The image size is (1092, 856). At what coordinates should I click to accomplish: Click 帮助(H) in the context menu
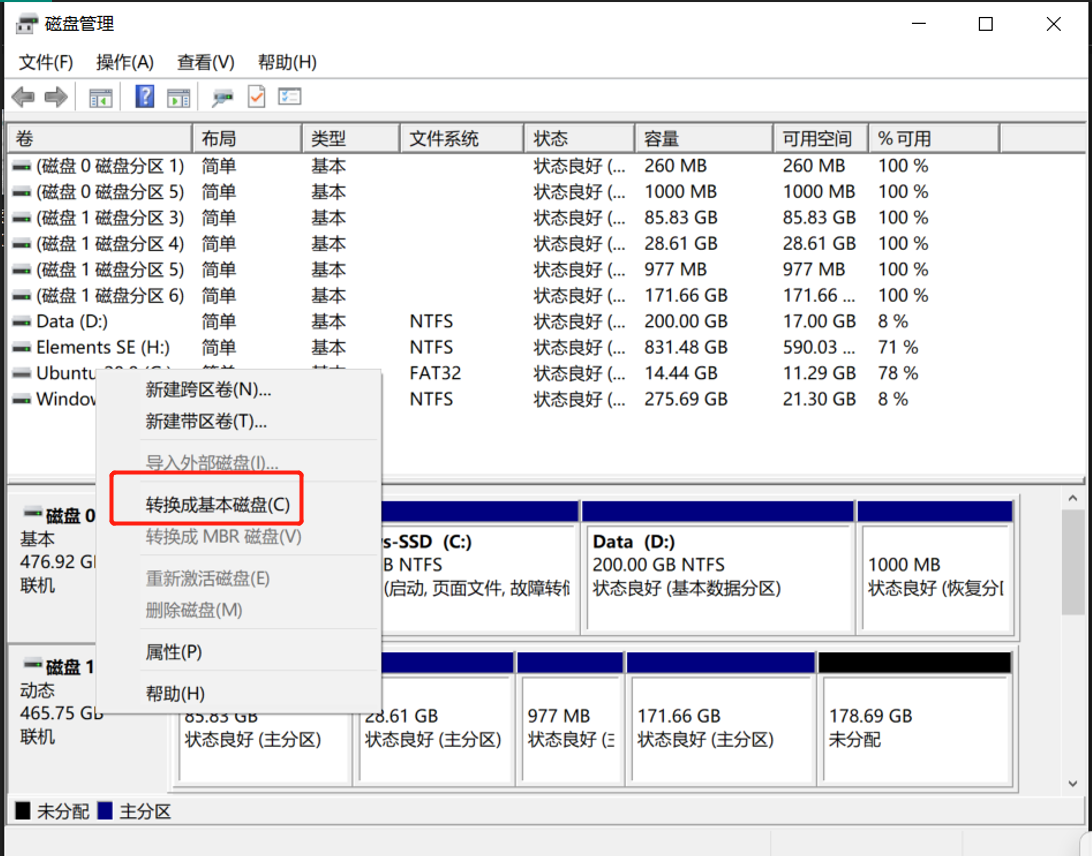click(x=239, y=694)
